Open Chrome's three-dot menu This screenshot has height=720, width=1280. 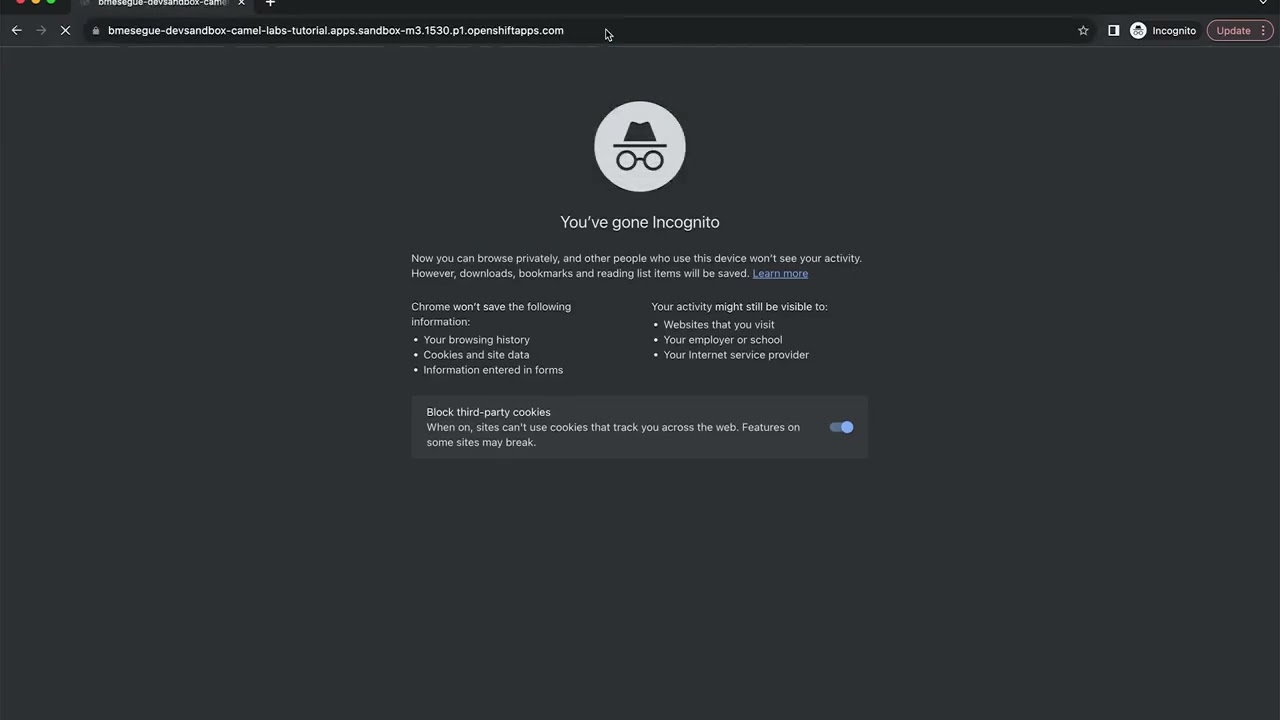1263,31
